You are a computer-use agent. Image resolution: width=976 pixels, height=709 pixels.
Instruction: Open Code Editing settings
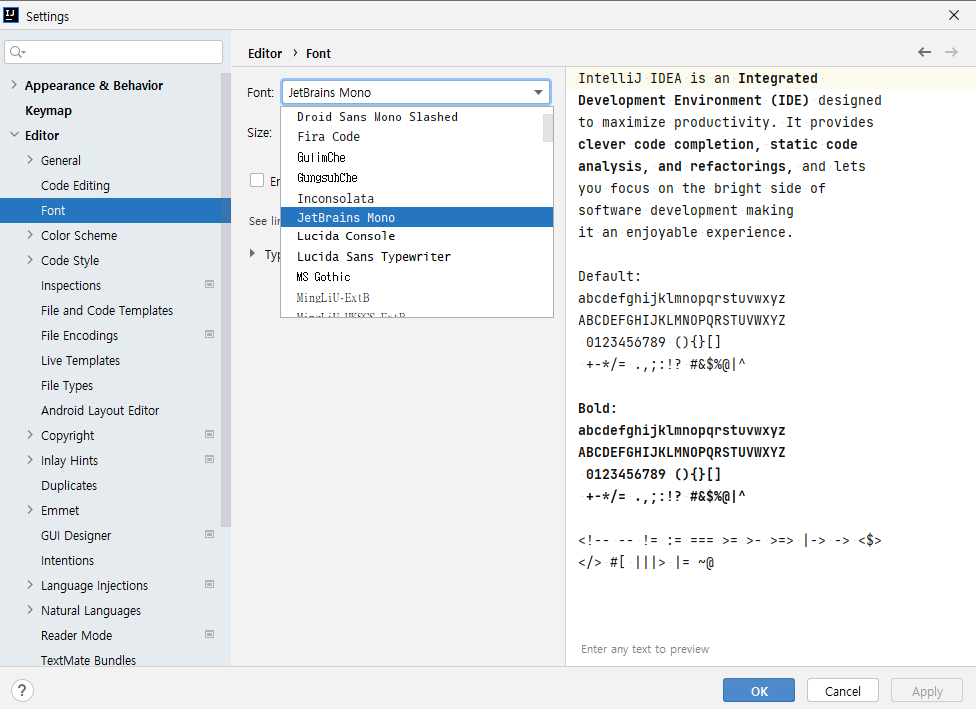click(x=75, y=185)
